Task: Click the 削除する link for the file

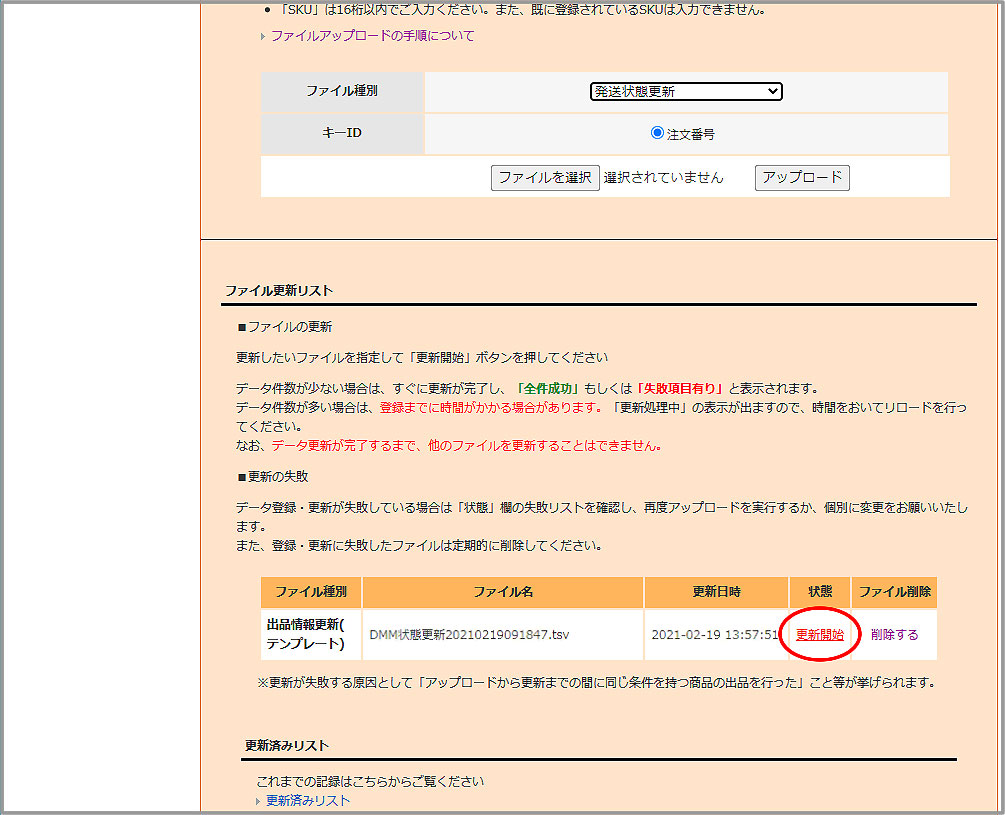Action: tap(893, 635)
